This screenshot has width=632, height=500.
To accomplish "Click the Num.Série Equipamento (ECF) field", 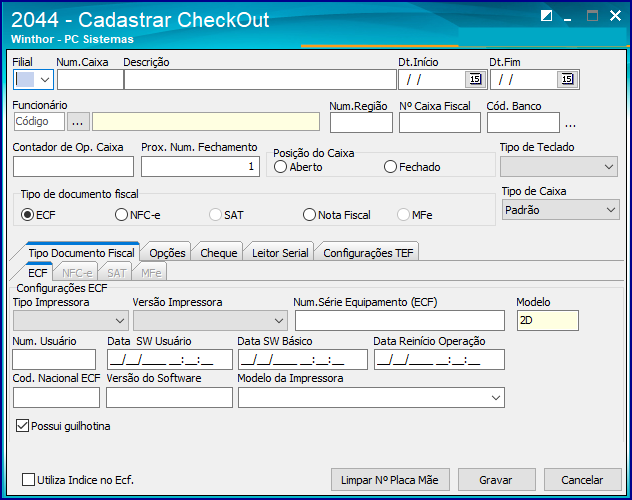I will [x=400, y=321].
